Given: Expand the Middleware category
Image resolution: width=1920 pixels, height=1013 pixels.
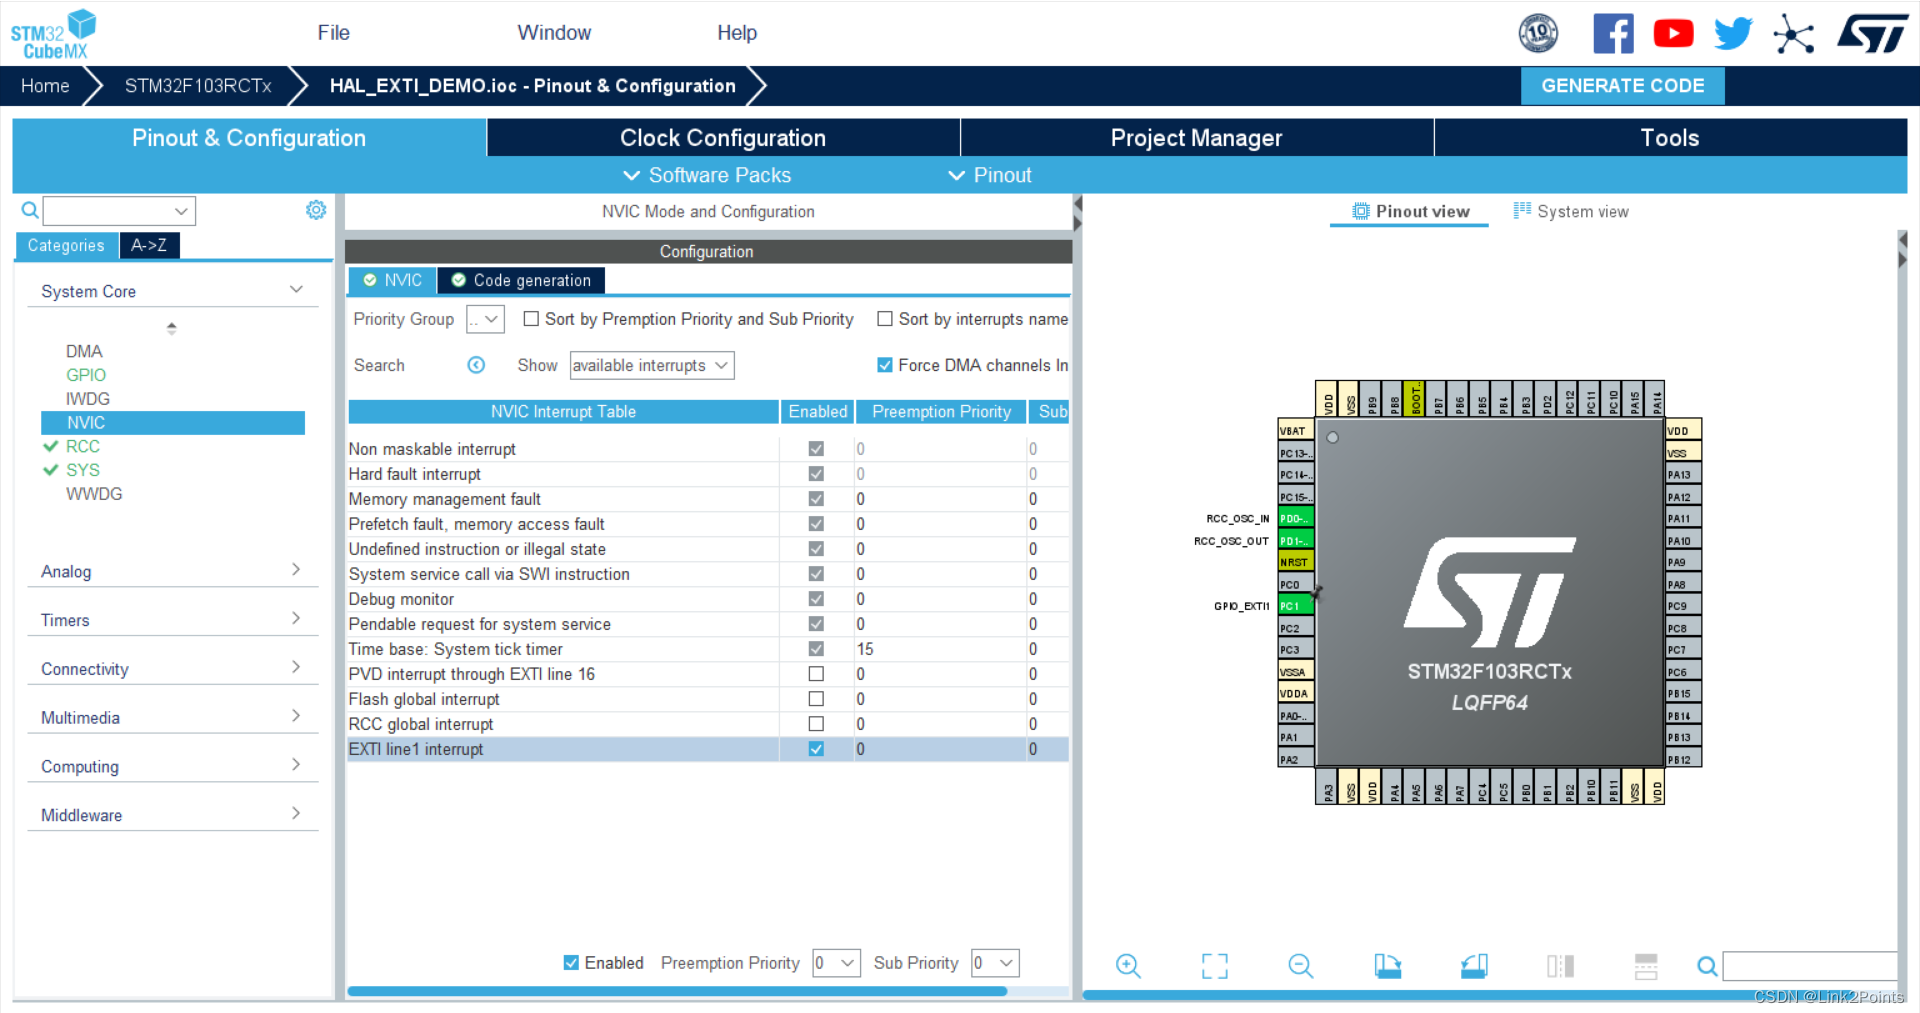Looking at the screenshot, I should coord(296,813).
